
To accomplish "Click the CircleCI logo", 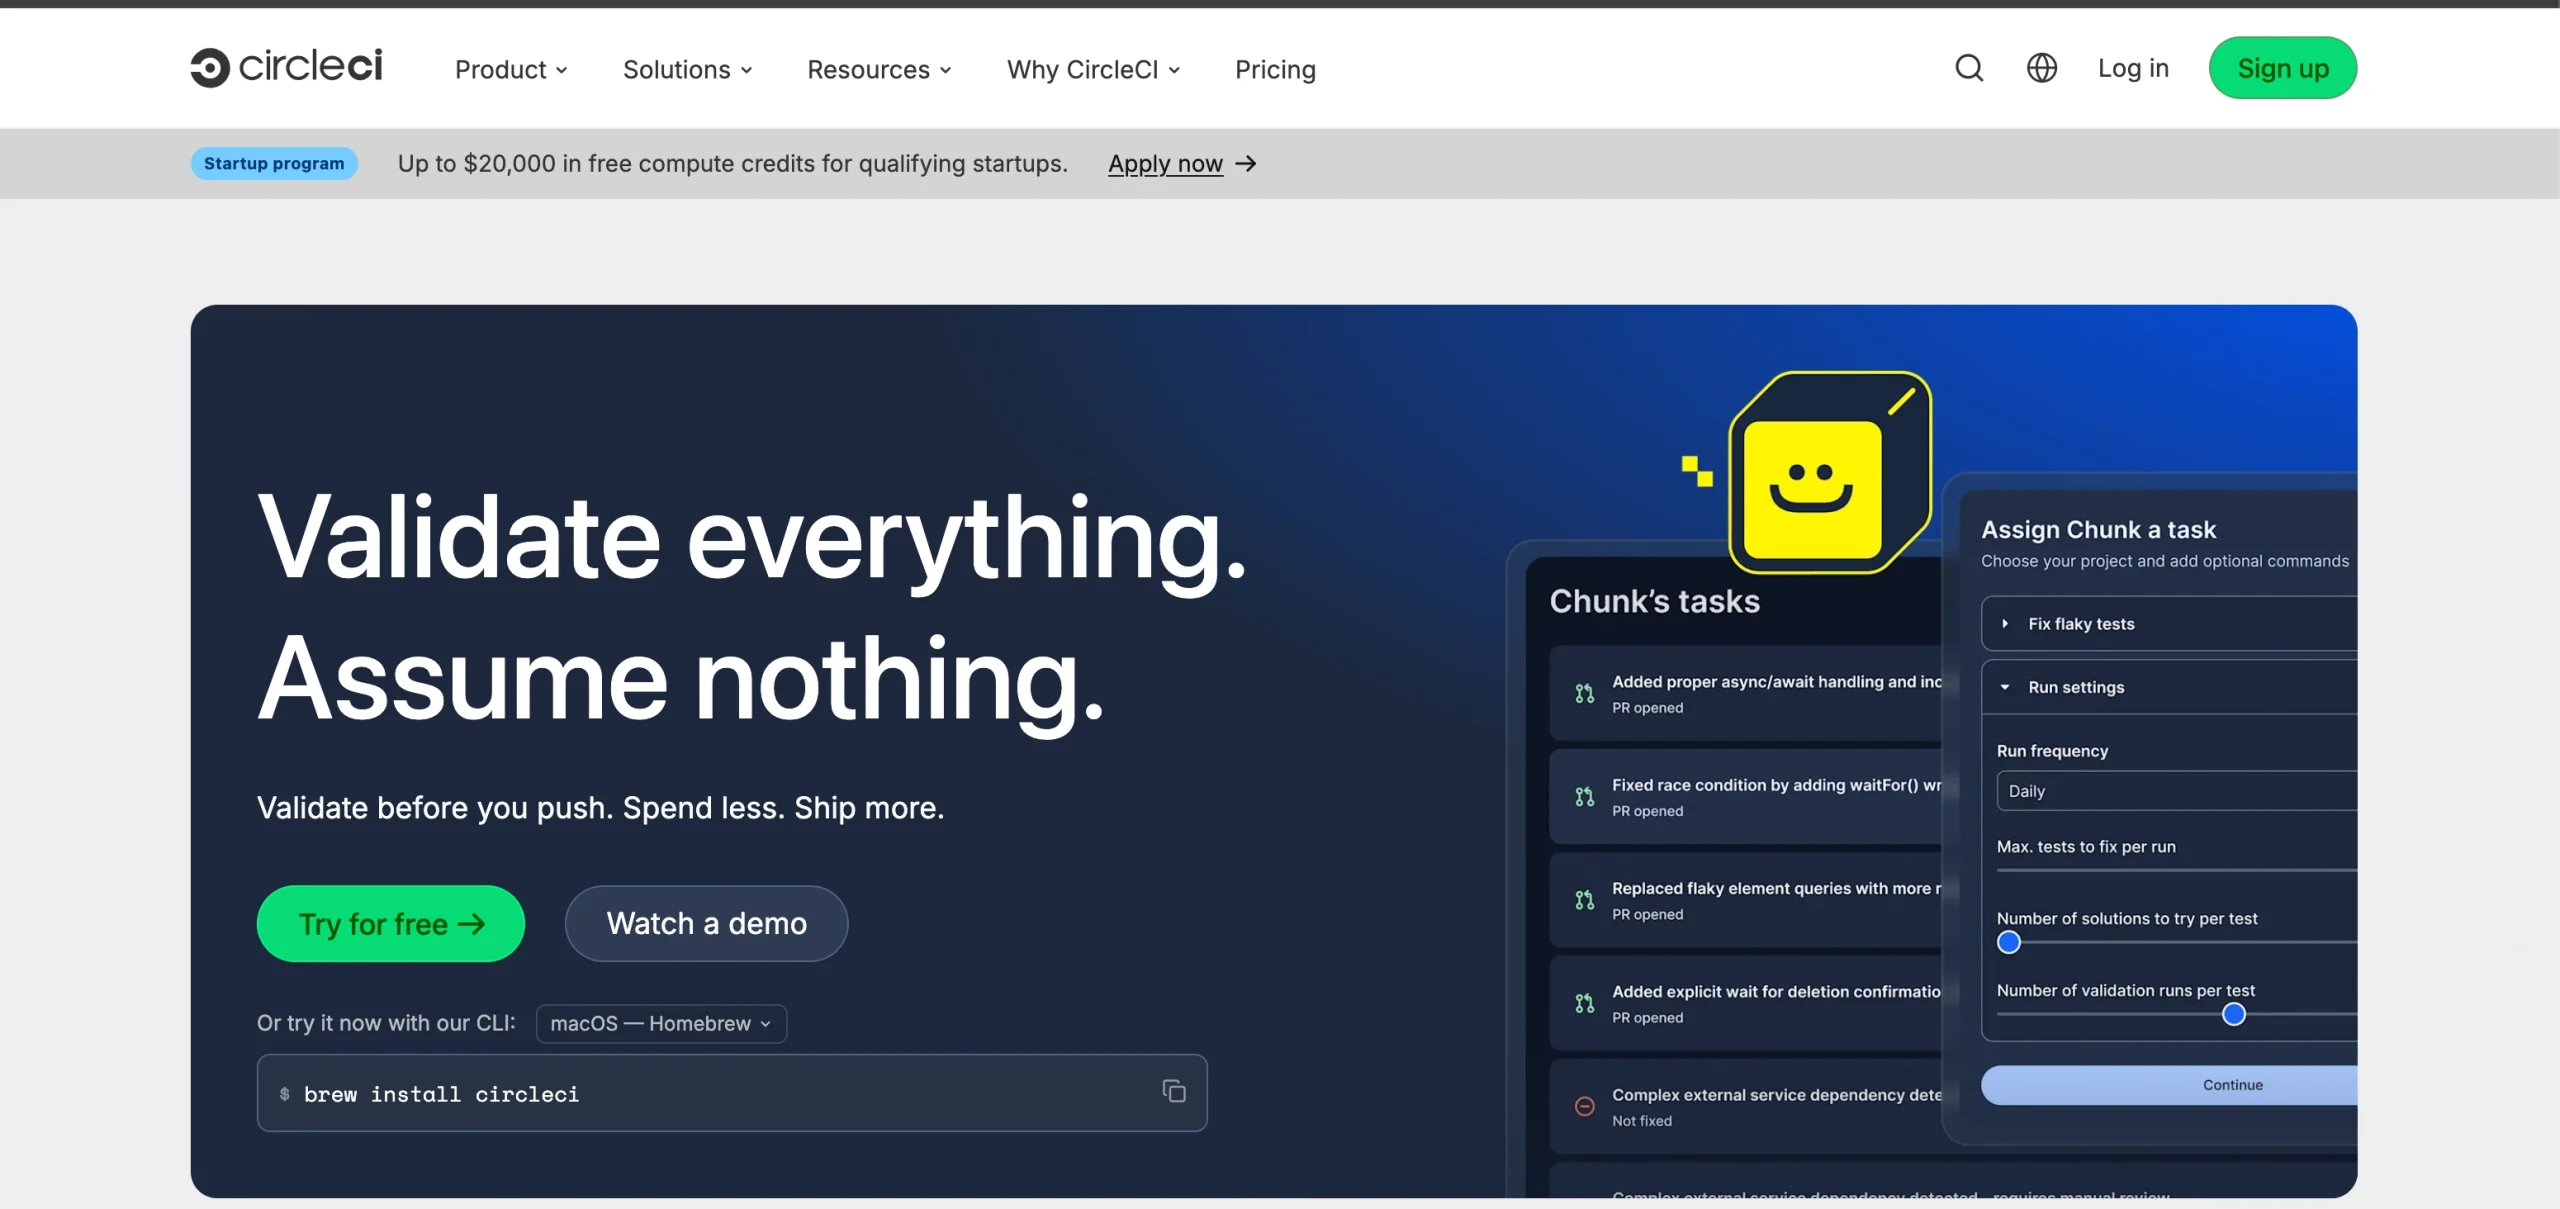I will [x=286, y=67].
